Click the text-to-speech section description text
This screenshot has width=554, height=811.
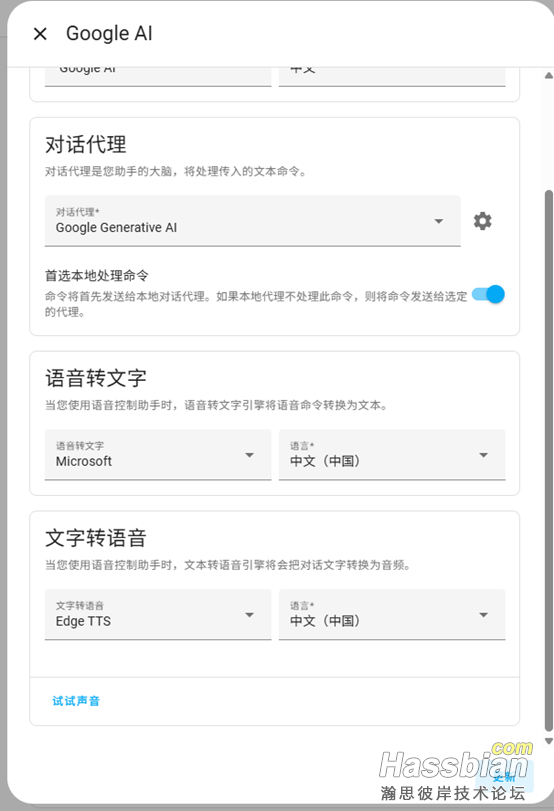point(228,565)
